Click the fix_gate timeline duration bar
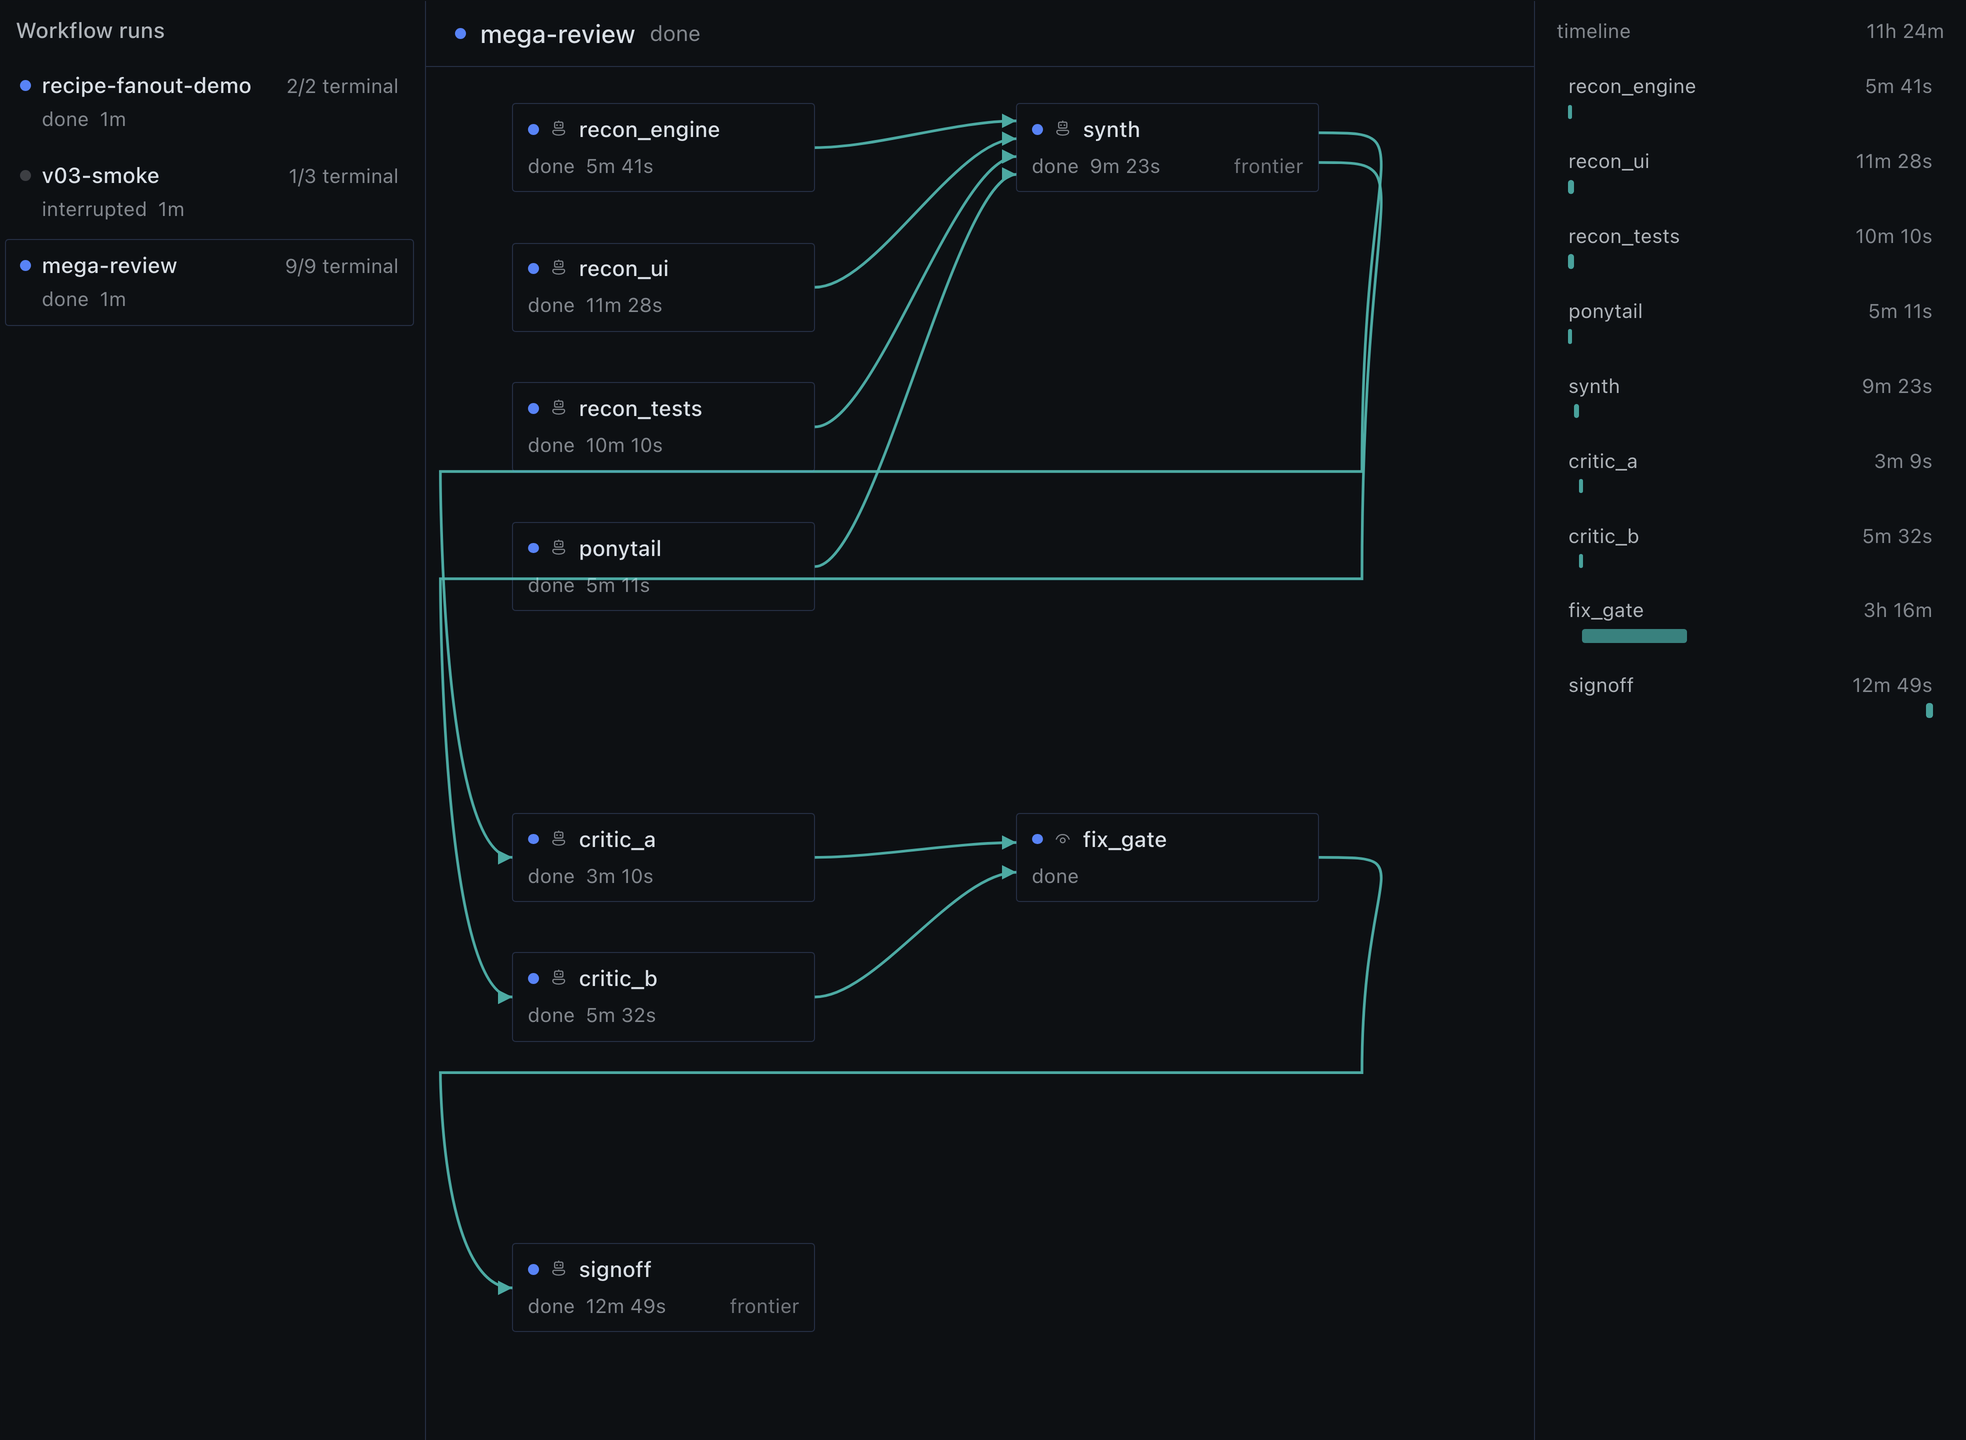Screen dimensions: 1966x1440 point(1634,636)
